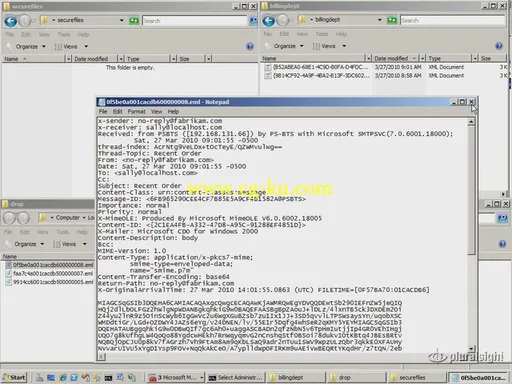The width and height of the screenshot is (512, 384).
Task: Open Type column filter dropdown in securefiles
Action: (x=173, y=59)
